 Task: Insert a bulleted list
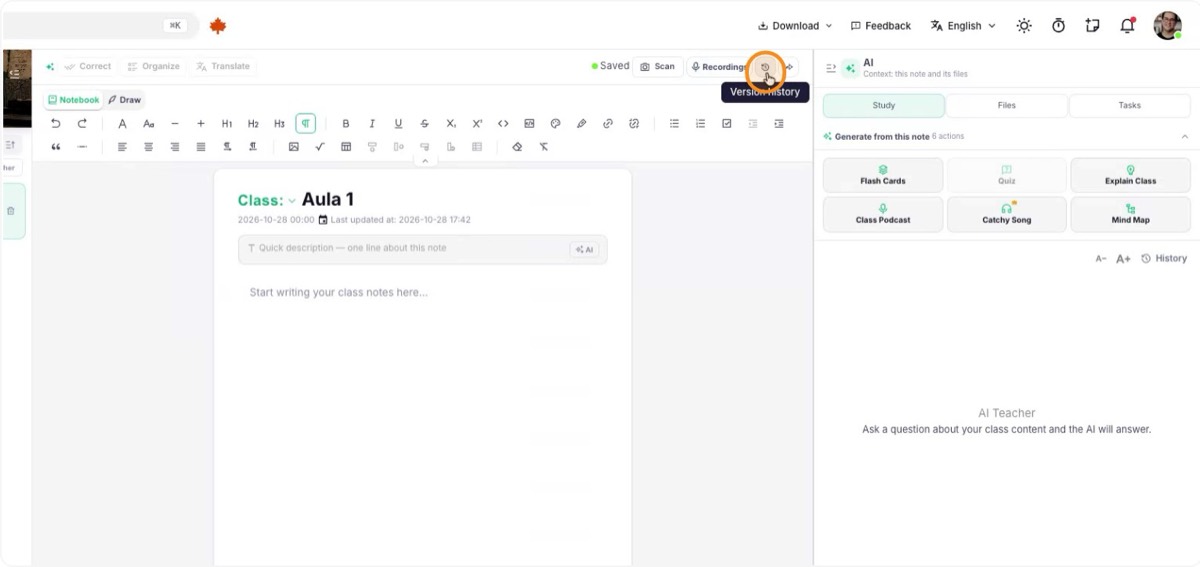click(x=674, y=124)
